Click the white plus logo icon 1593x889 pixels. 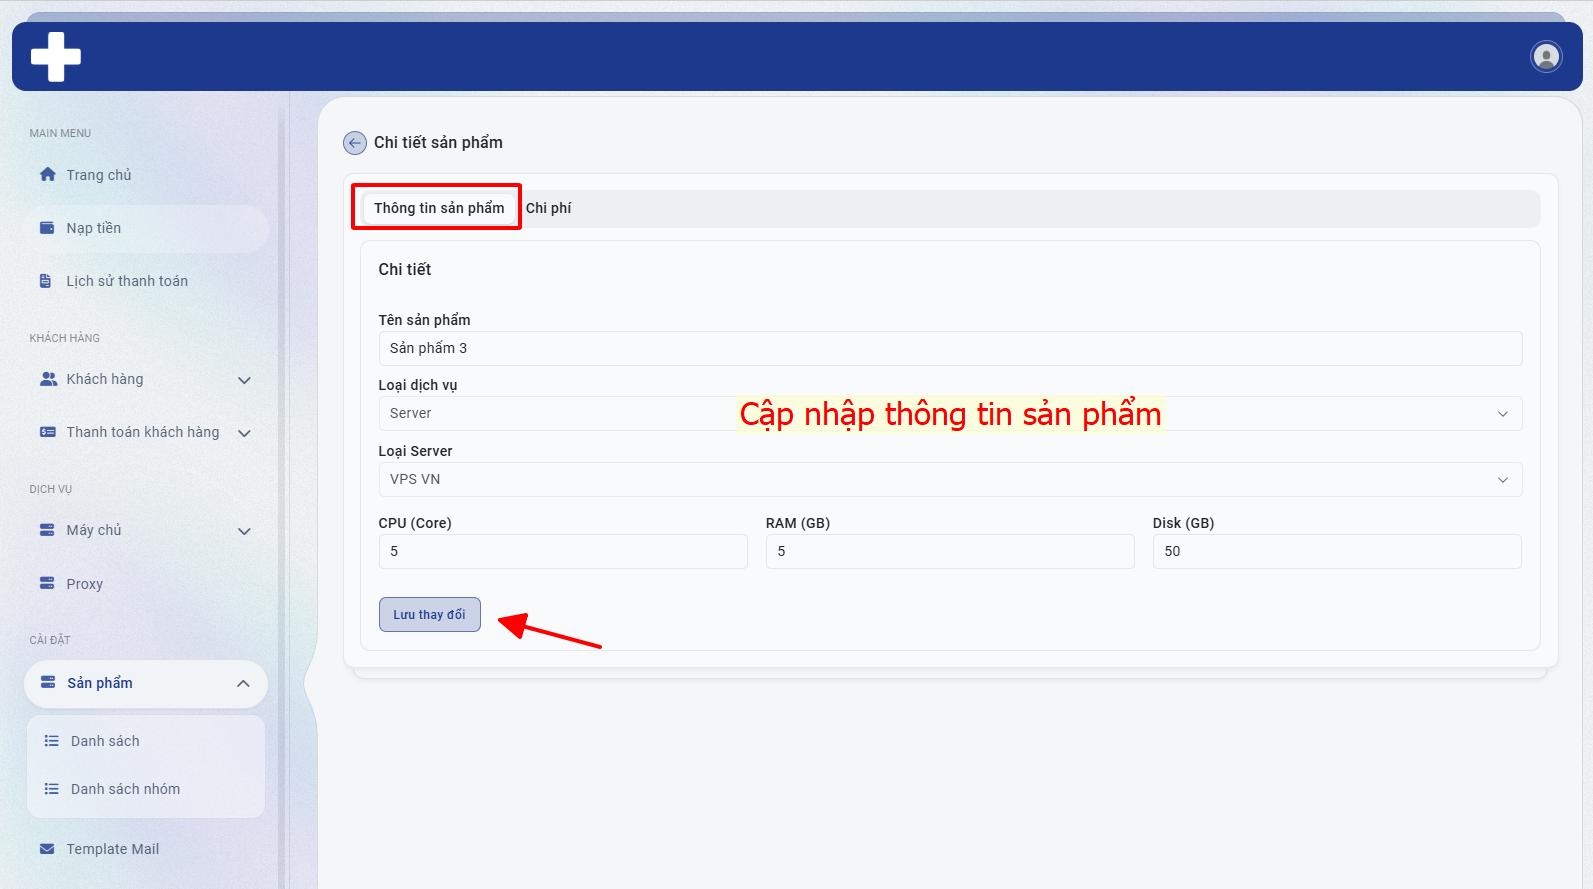[x=56, y=56]
